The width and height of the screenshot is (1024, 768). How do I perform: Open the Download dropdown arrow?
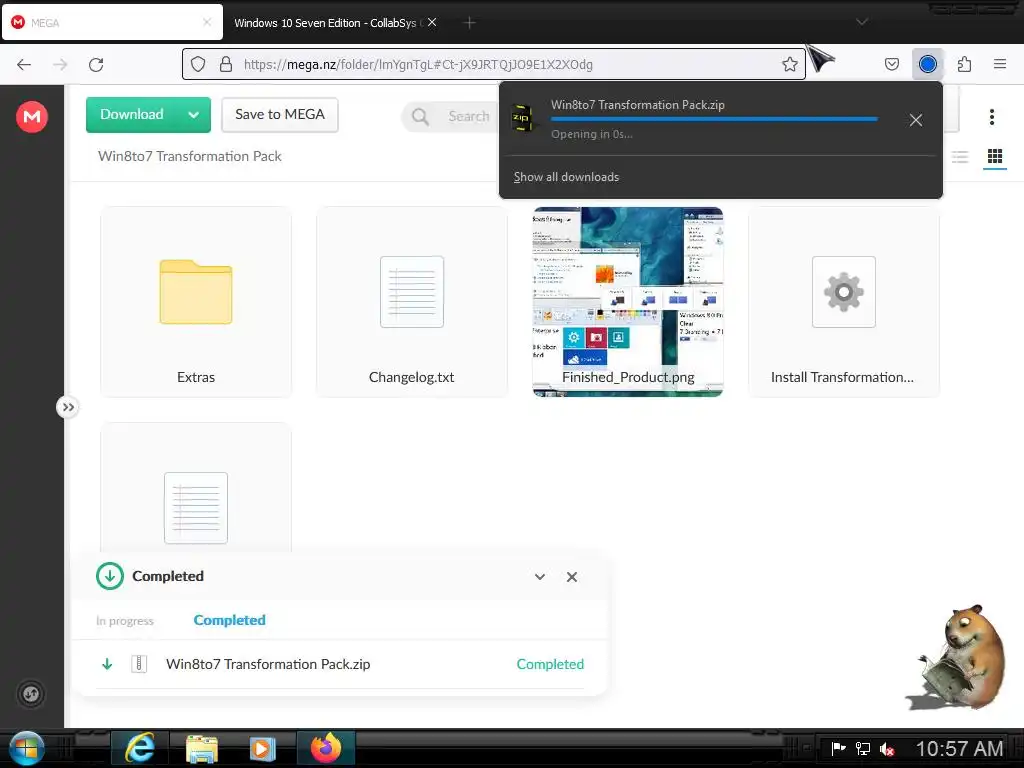click(x=193, y=115)
